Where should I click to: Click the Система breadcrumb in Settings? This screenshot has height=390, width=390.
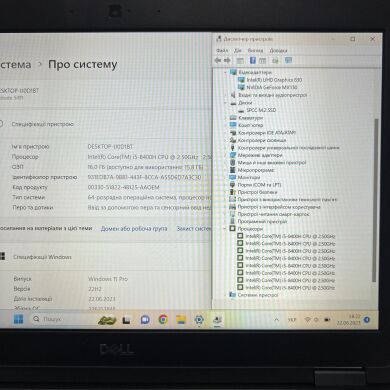[x=16, y=64]
